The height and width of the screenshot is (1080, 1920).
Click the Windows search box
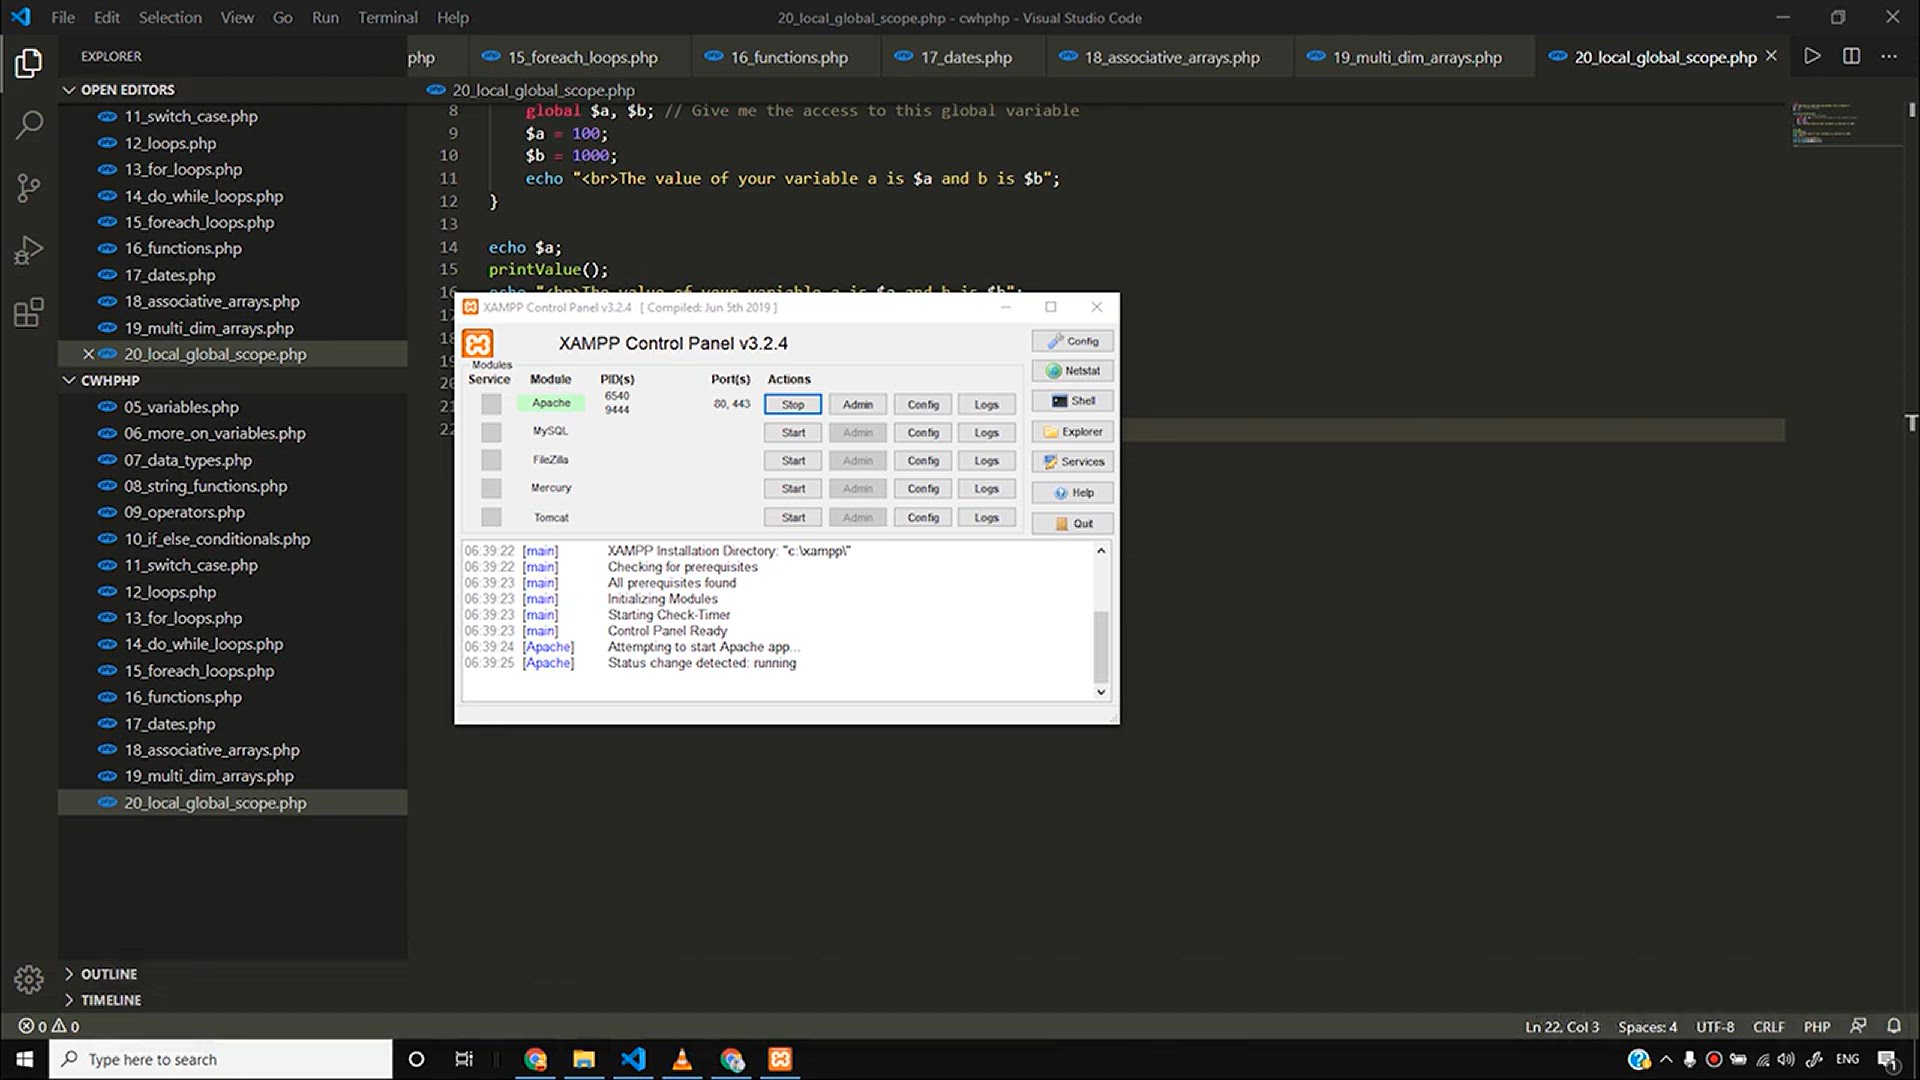click(221, 1059)
